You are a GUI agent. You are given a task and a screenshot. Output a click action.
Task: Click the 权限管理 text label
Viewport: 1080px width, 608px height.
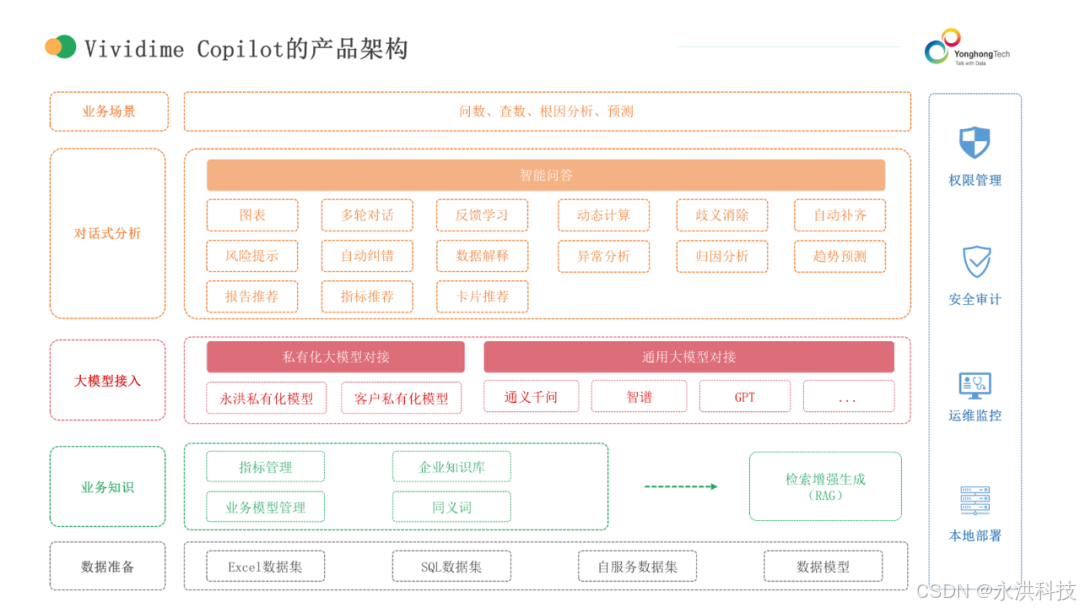click(x=975, y=180)
